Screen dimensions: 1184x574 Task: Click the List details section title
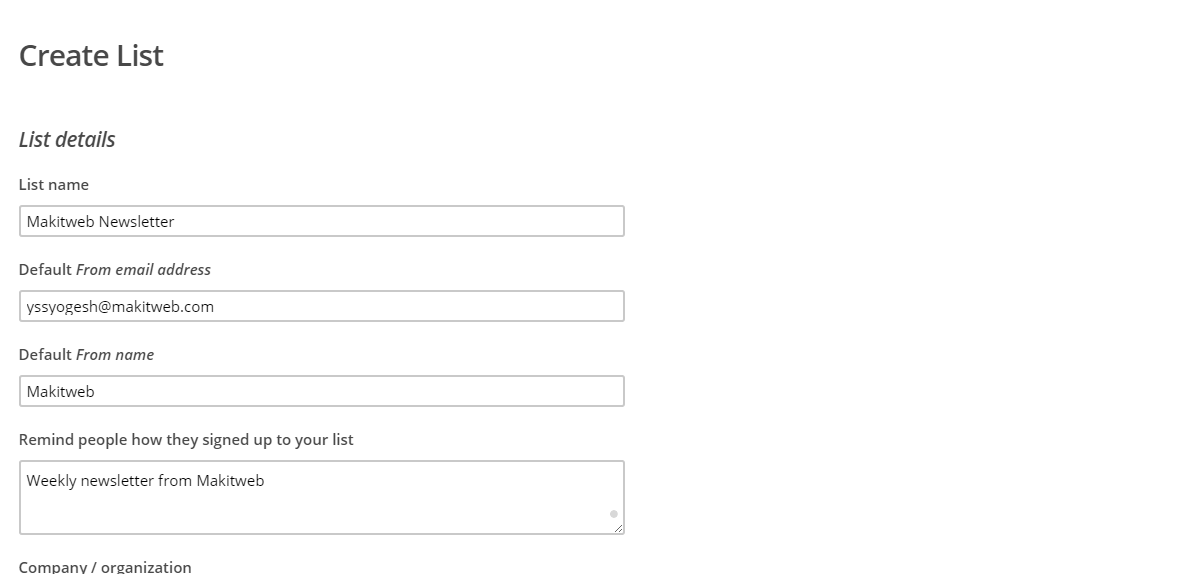[67, 139]
